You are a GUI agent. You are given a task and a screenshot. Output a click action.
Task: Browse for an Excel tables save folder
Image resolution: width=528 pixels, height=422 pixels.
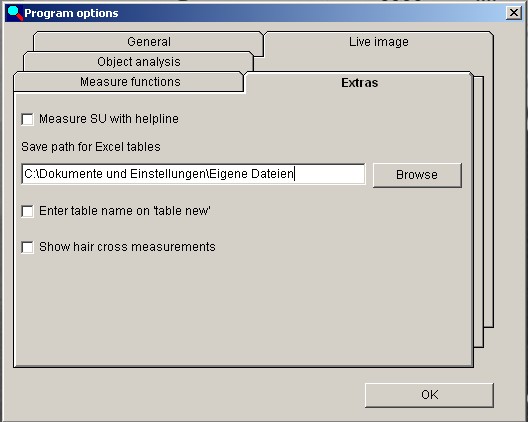[x=417, y=175]
